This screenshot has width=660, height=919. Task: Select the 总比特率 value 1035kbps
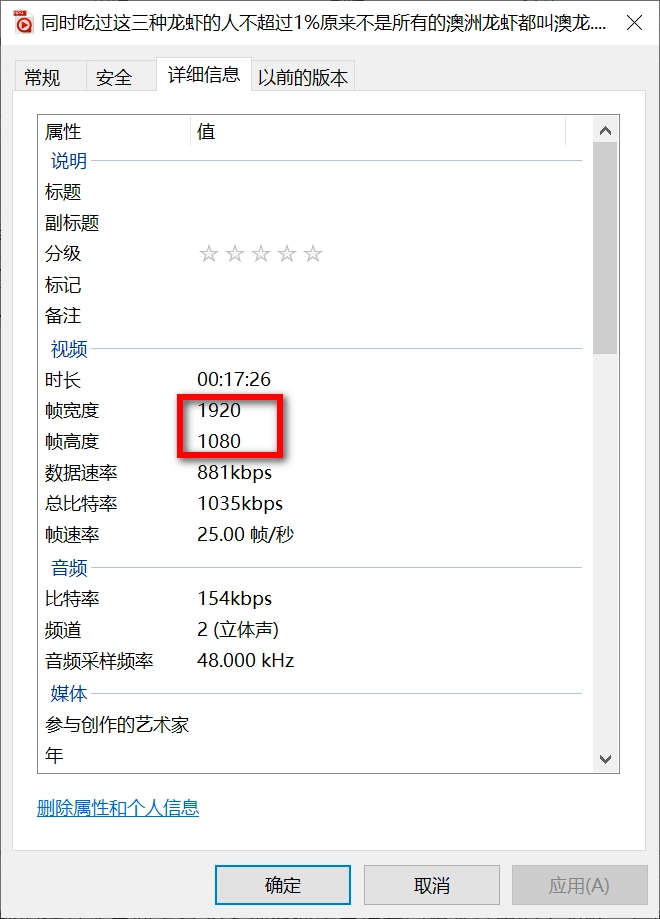point(240,503)
